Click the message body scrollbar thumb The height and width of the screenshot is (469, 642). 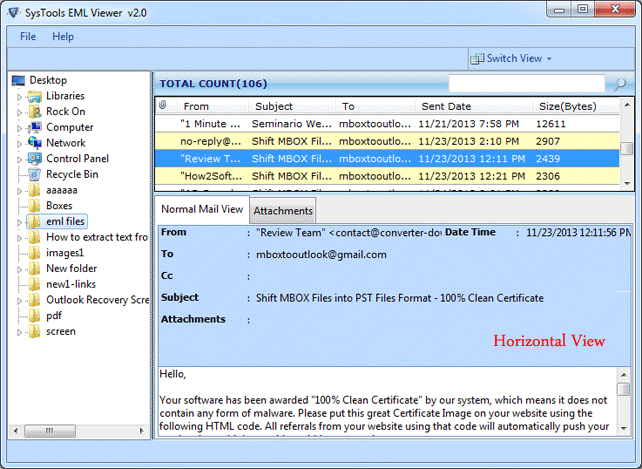coord(623,389)
